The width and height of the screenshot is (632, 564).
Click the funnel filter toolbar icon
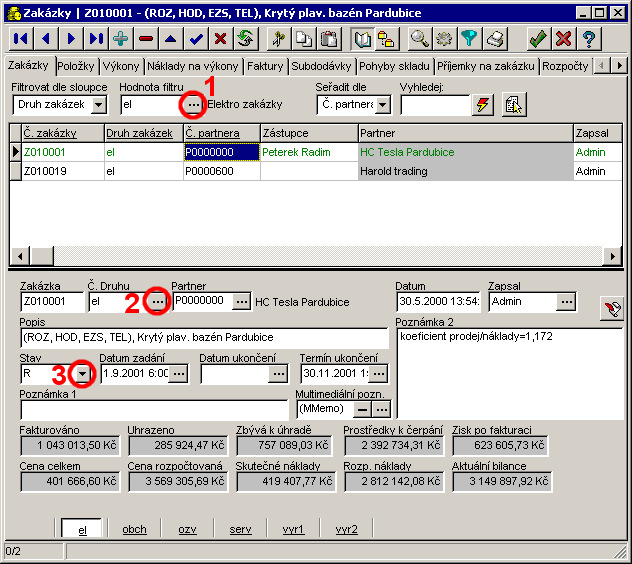[x=470, y=39]
